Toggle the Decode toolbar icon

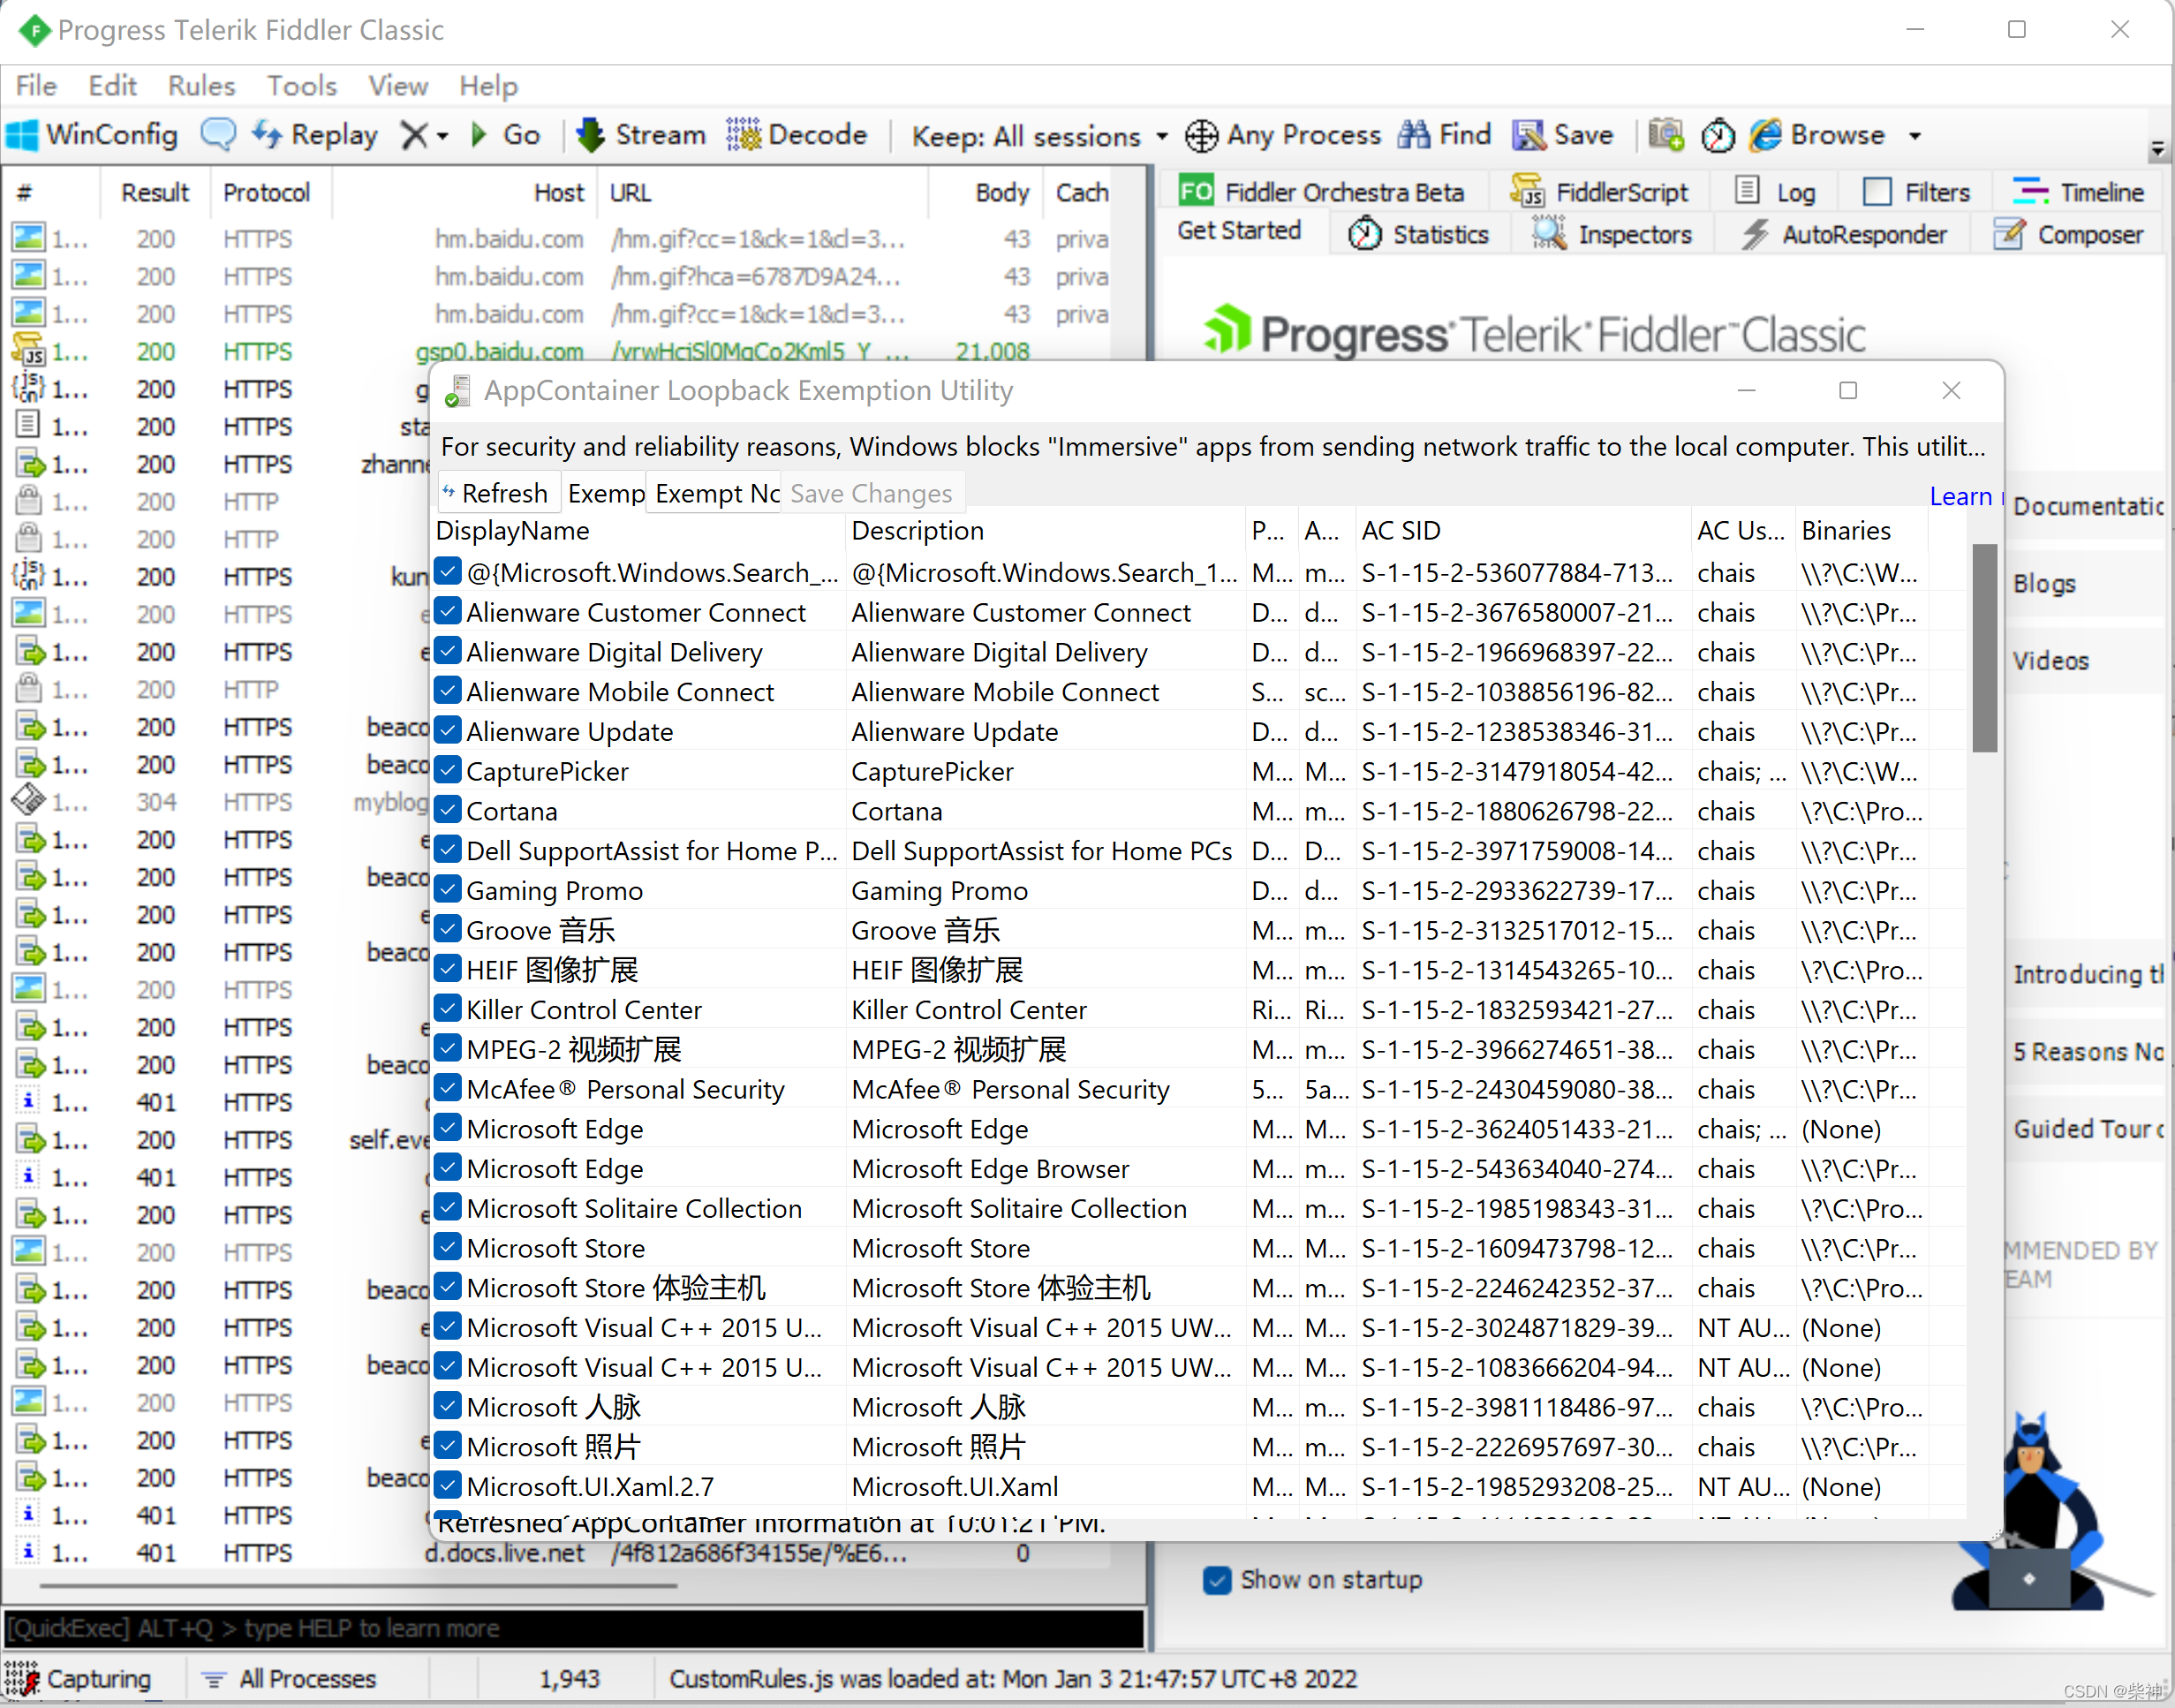[x=743, y=134]
